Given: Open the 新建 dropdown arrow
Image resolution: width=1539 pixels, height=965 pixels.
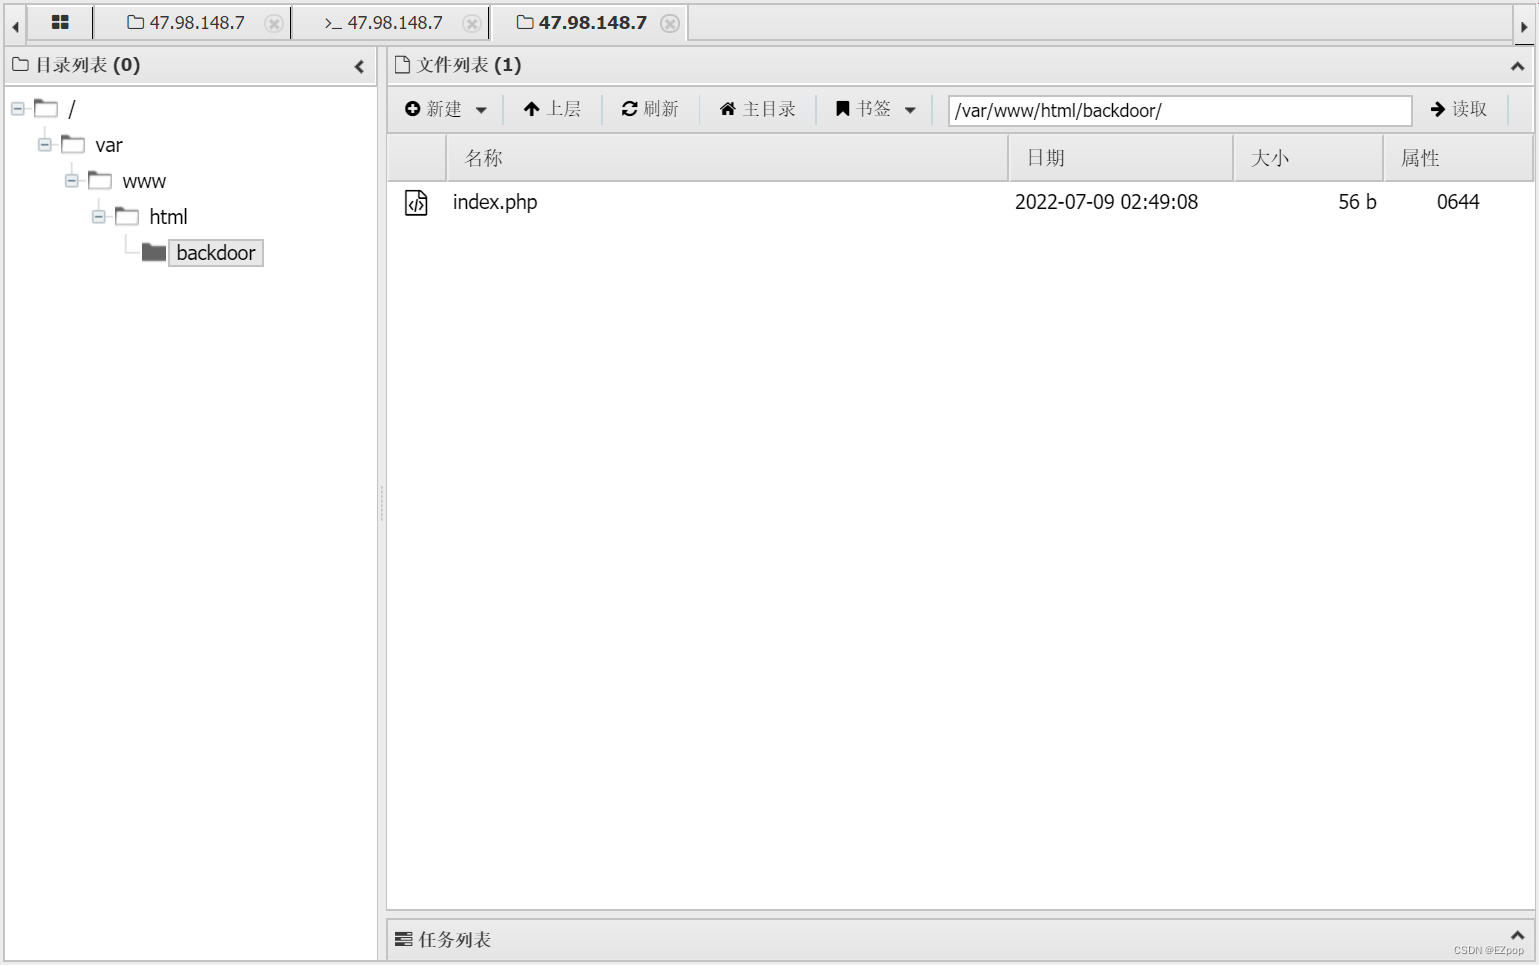Looking at the screenshot, I should pos(481,110).
